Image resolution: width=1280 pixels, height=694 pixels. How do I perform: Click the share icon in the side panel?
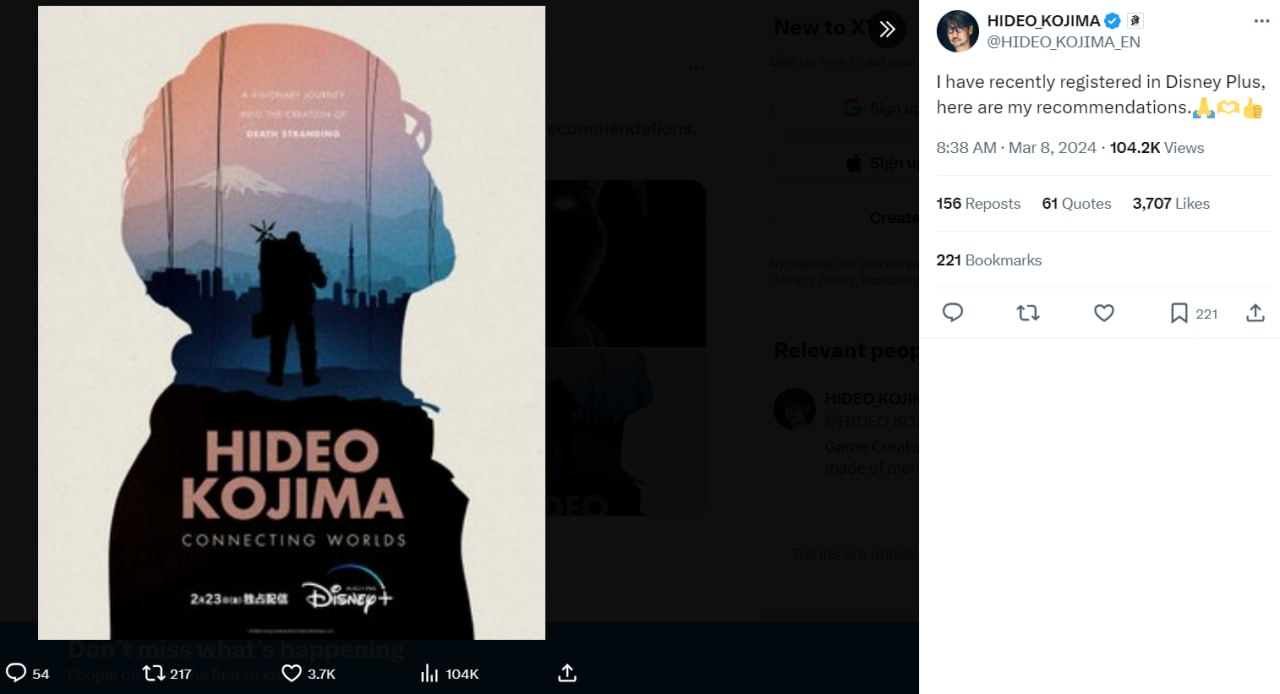pos(1256,313)
